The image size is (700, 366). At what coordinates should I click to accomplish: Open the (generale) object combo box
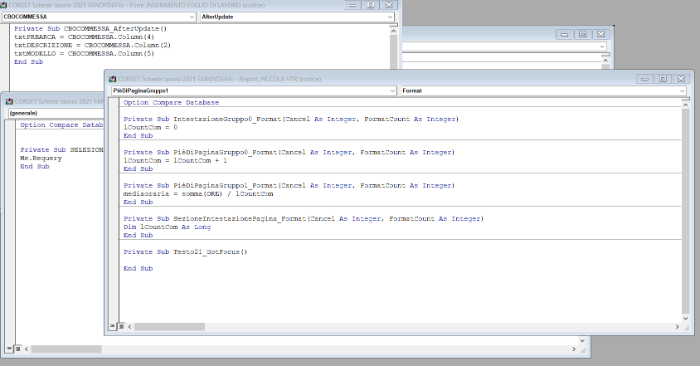(x=56, y=113)
